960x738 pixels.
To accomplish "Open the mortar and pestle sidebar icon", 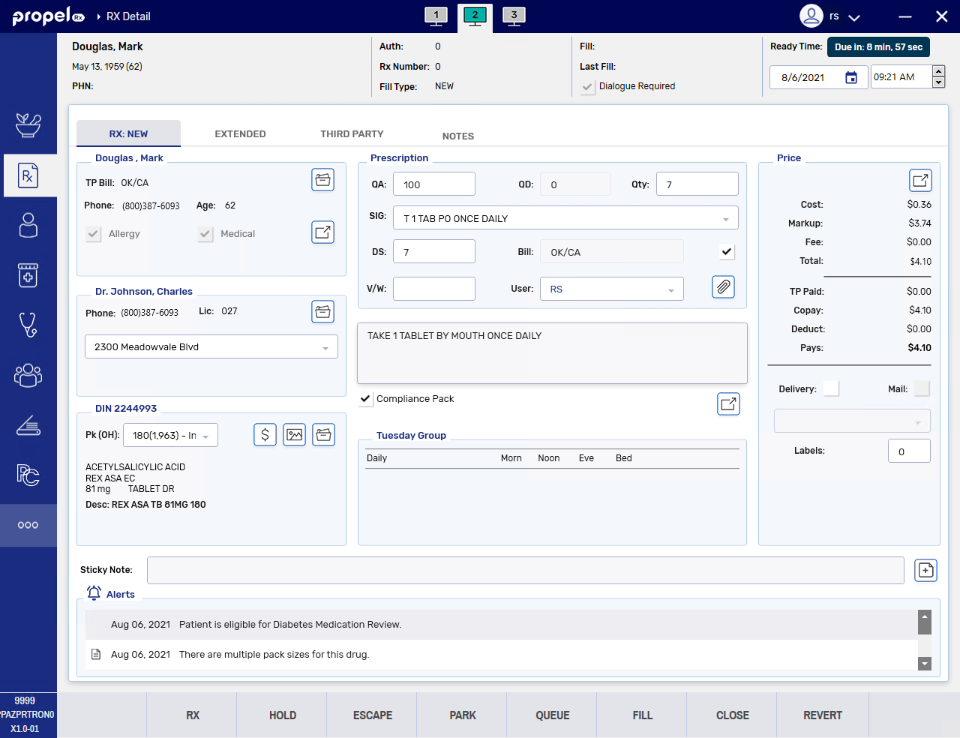I will pos(28,125).
